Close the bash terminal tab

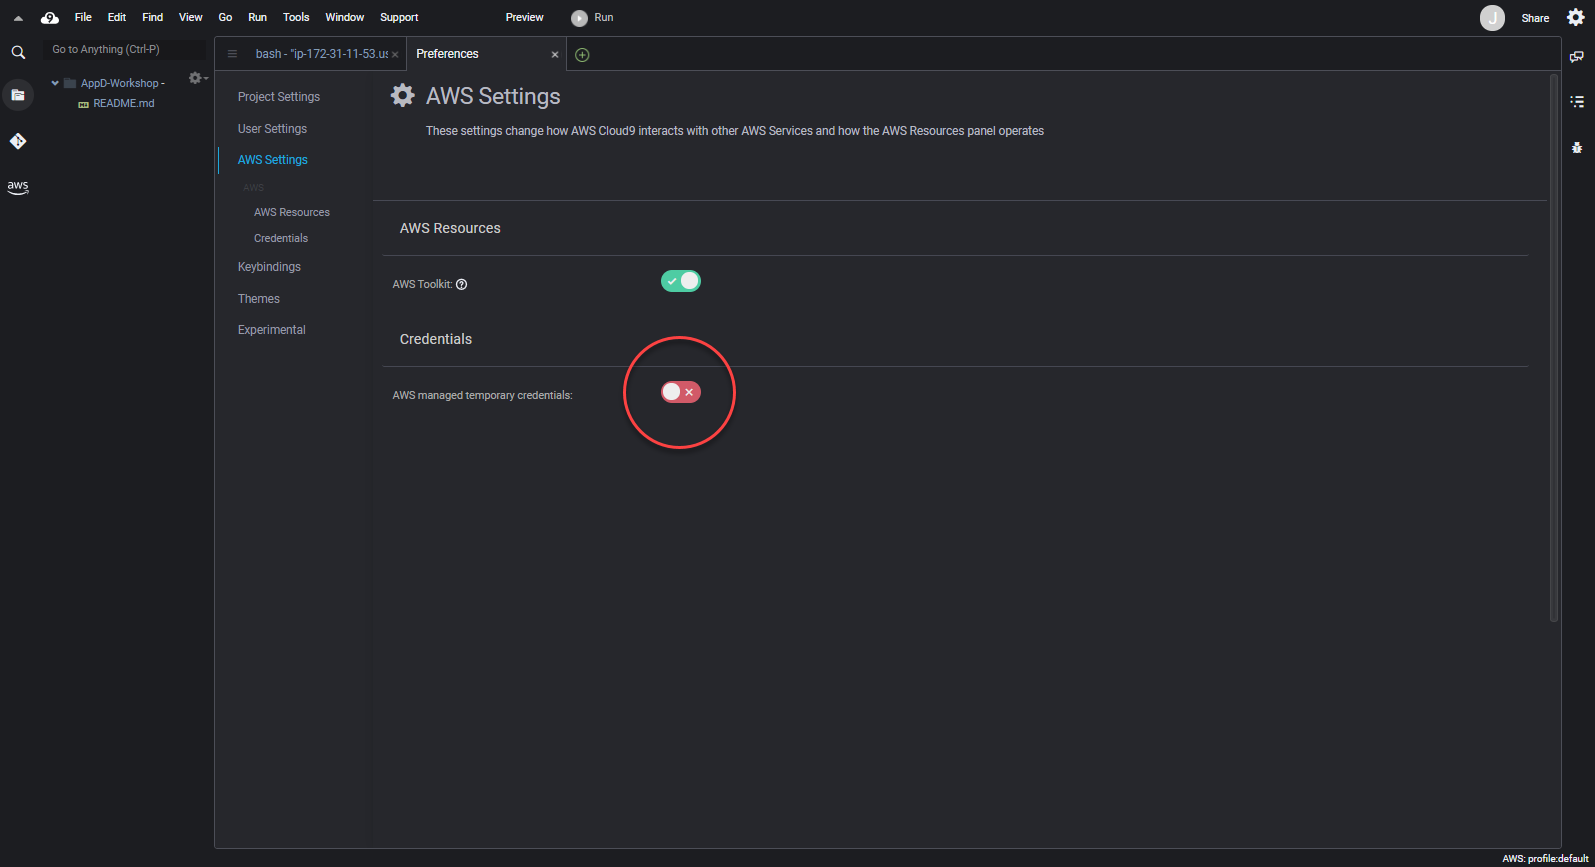pyautogui.click(x=395, y=55)
